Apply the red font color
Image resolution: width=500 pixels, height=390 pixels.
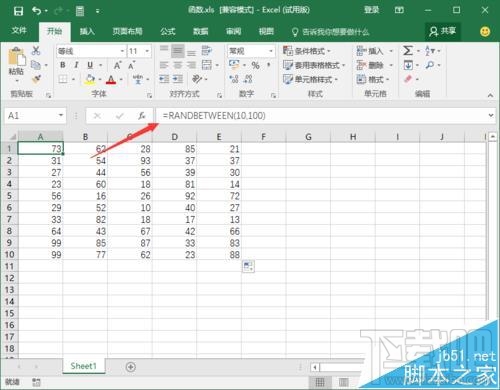[111, 79]
